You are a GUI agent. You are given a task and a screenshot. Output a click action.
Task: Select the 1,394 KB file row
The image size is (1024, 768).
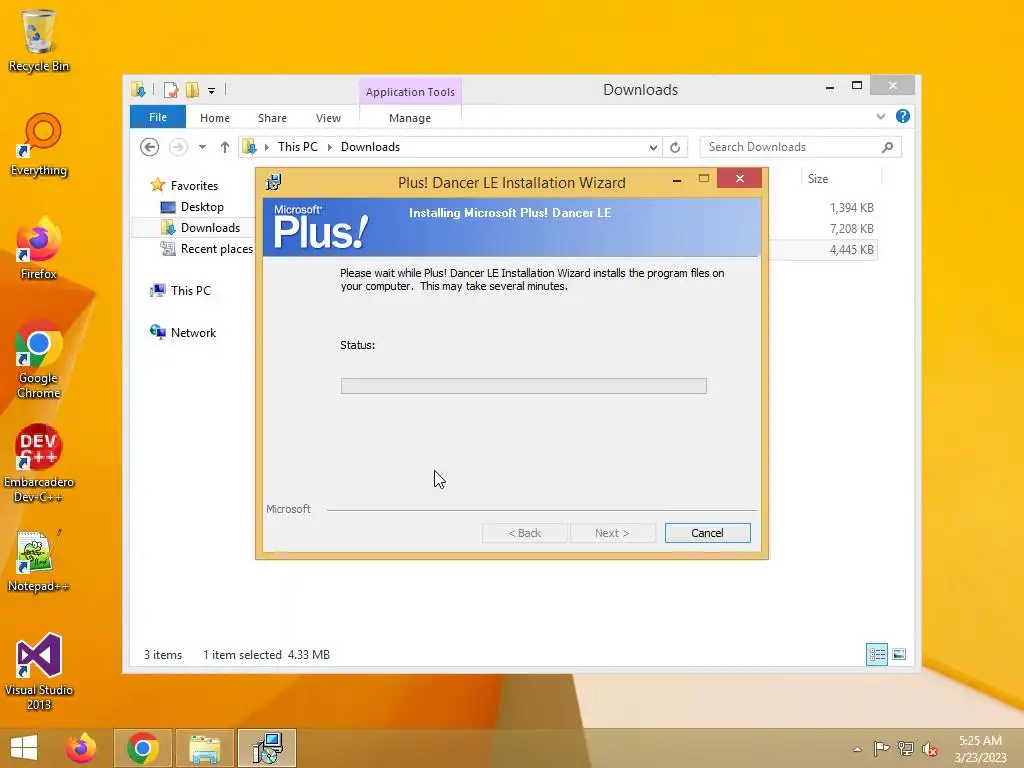(x=823, y=208)
